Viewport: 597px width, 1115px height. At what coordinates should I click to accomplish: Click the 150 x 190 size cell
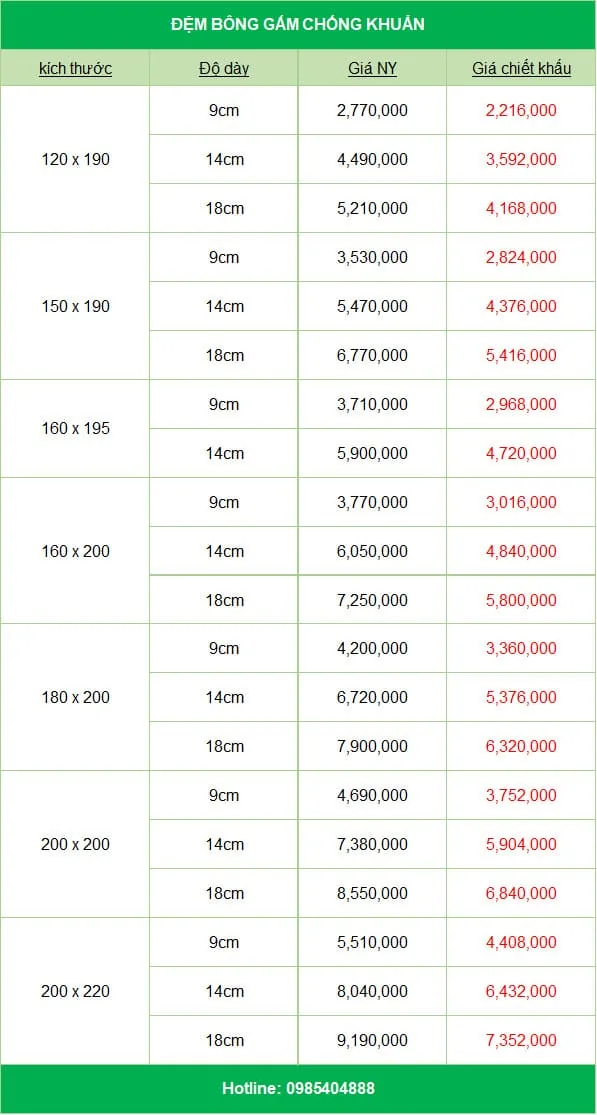click(75, 306)
